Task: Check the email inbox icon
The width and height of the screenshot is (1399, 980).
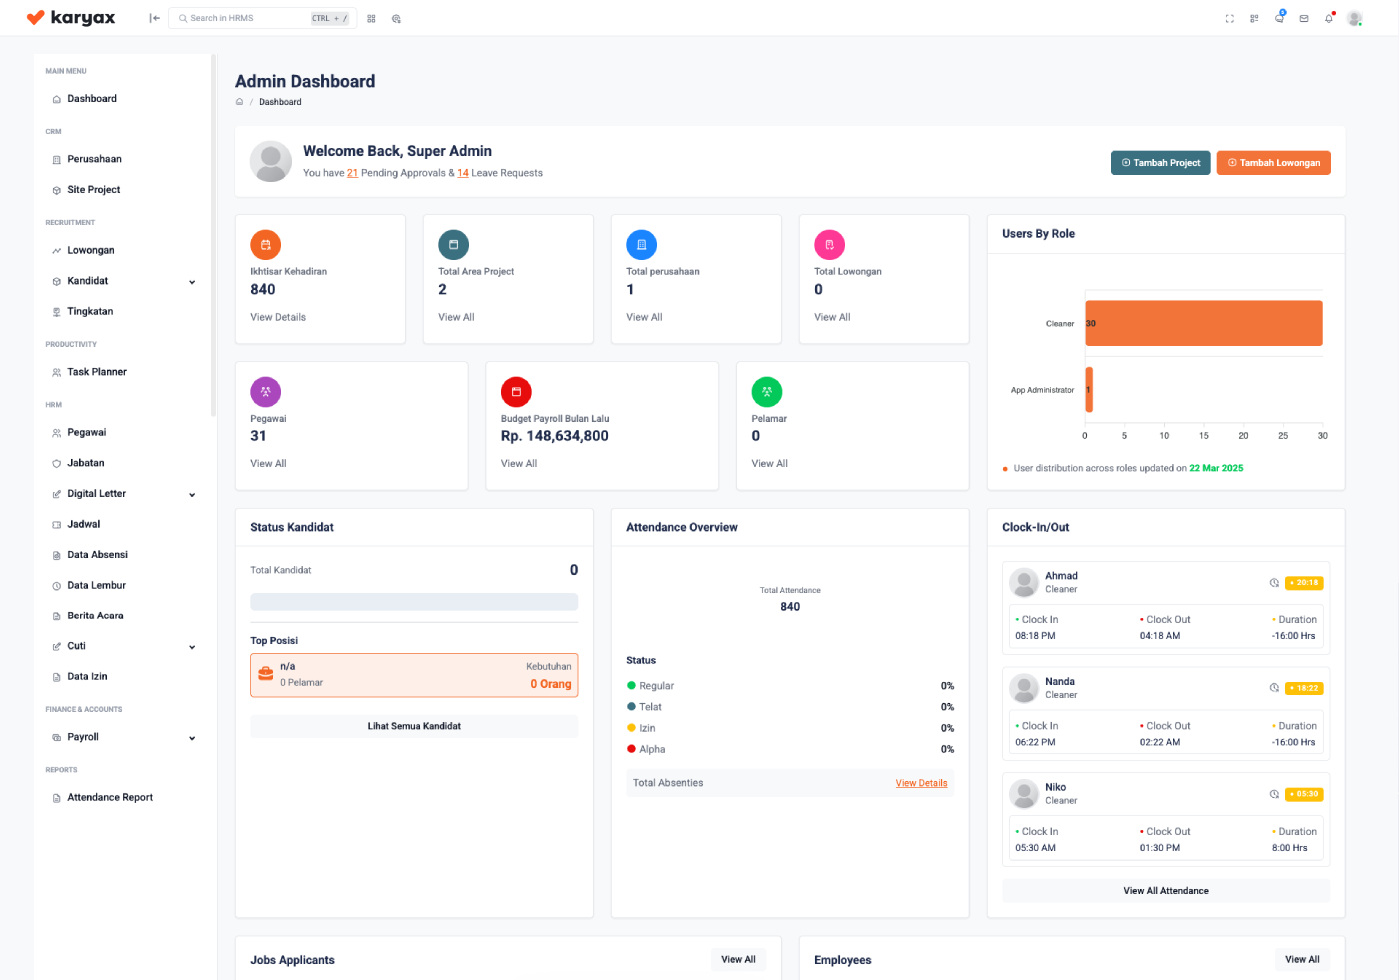Action: click(x=1303, y=18)
